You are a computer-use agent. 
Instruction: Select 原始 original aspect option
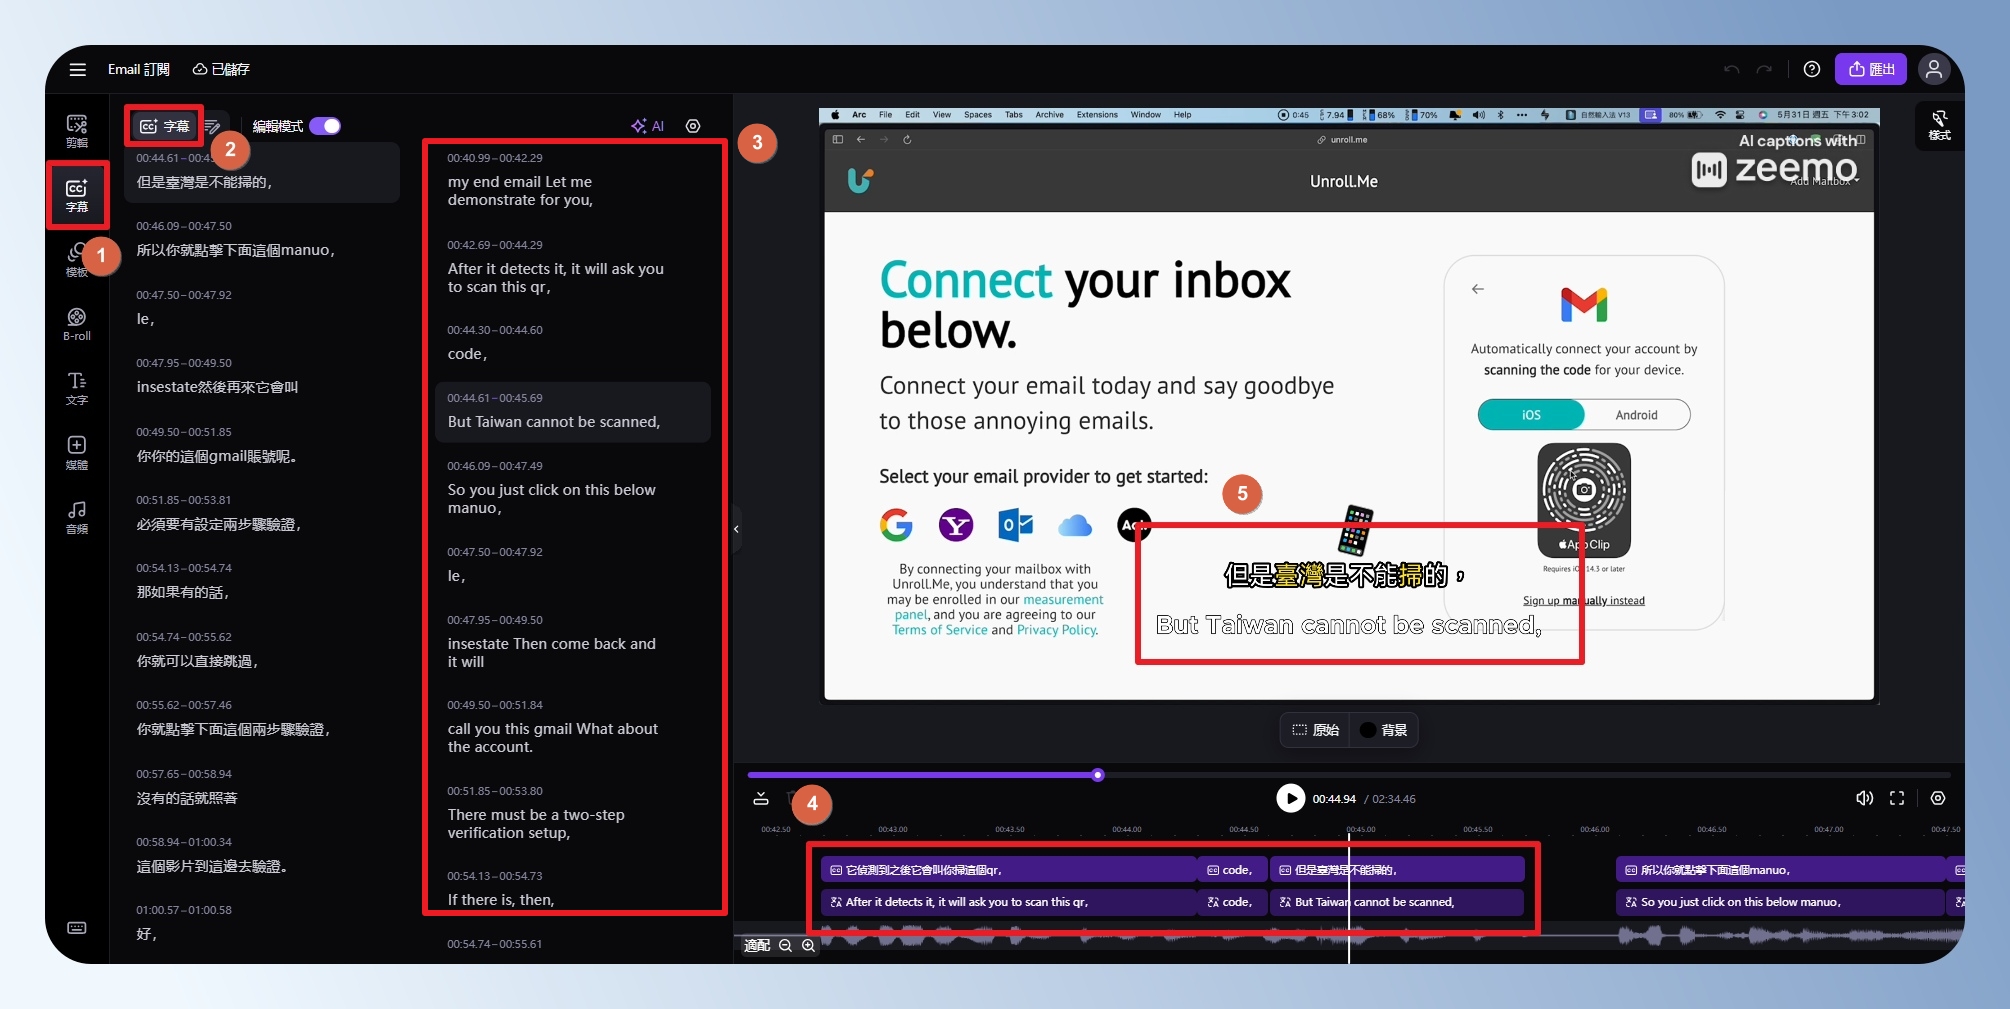tap(1315, 730)
